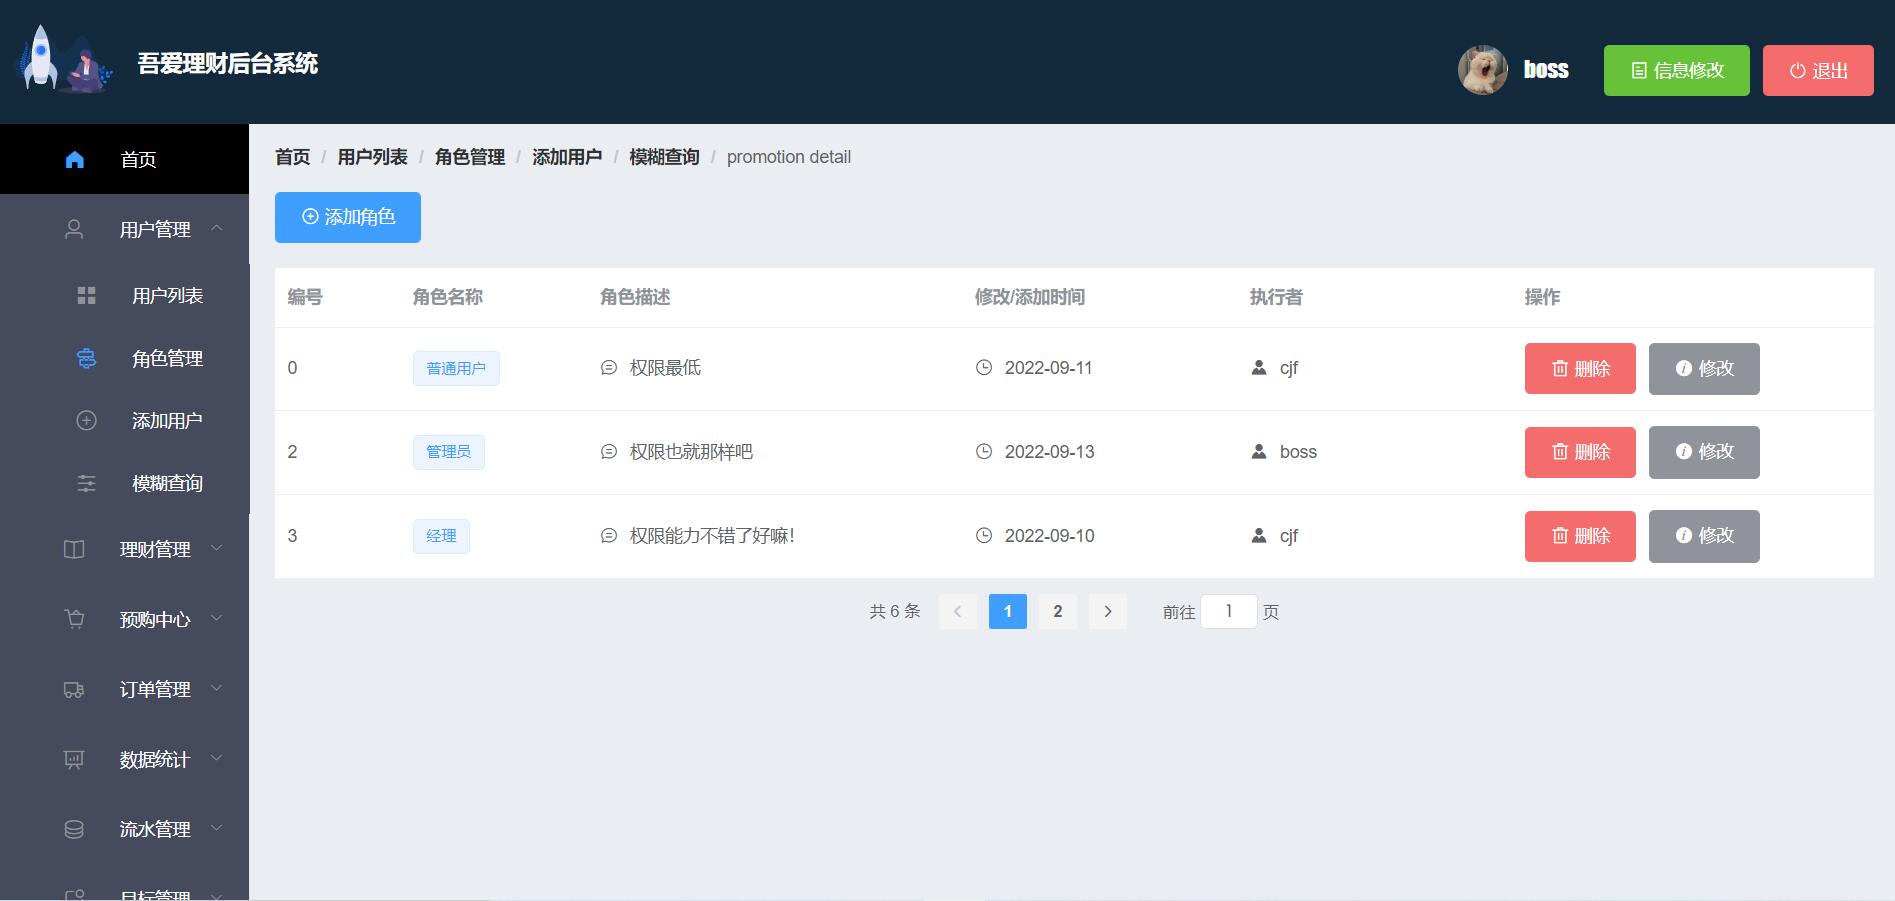Click the 角色管理 signpost icon
1895x901 pixels.
pos(87,358)
